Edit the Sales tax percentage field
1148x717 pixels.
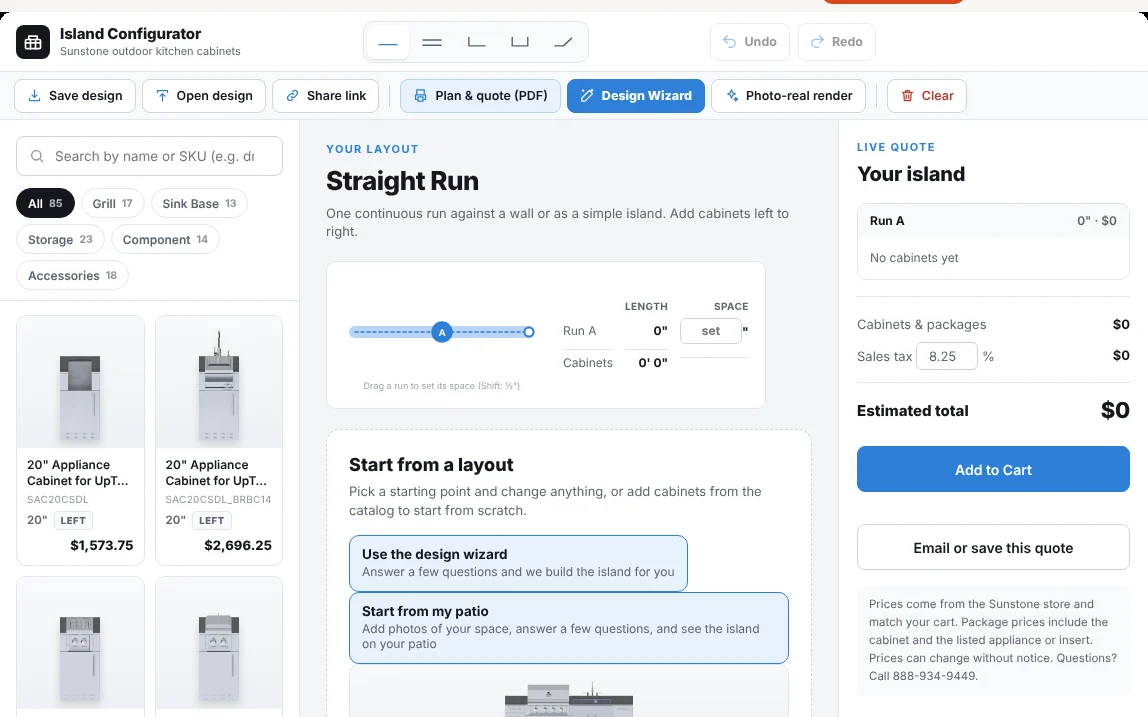tap(947, 357)
